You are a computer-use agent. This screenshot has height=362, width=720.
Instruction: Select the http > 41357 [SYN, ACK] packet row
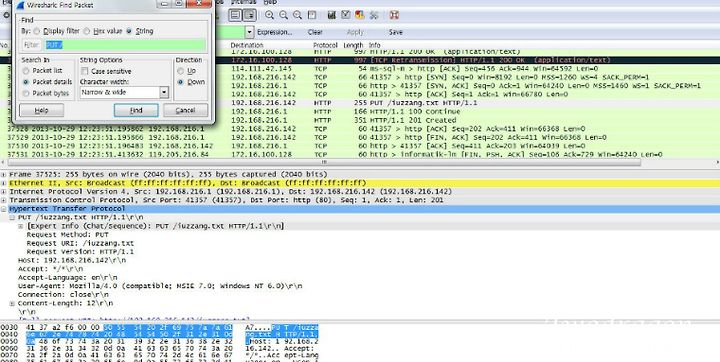click(360, 86)
